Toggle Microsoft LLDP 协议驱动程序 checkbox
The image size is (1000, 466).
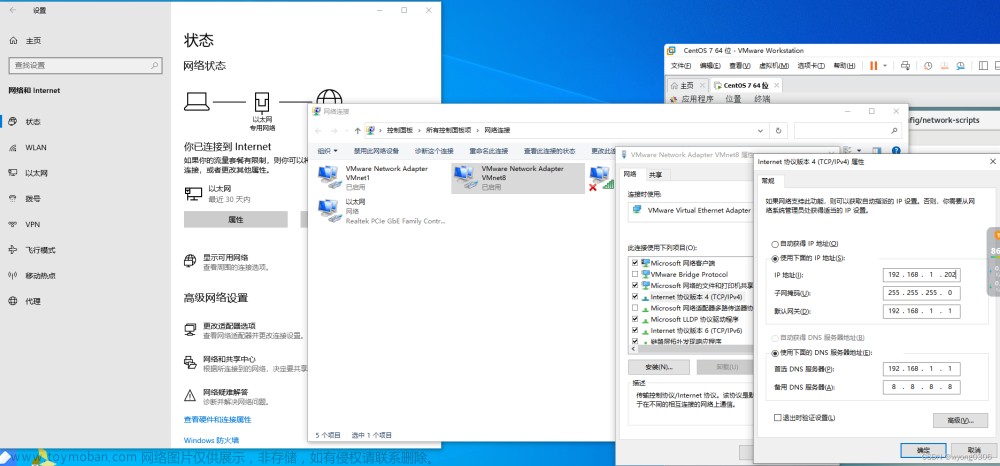point(635,319)
